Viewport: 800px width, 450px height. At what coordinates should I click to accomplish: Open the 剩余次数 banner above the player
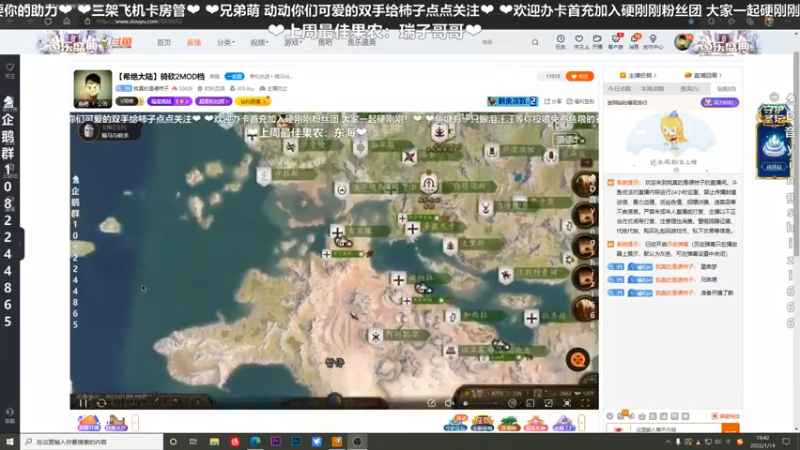(x=512, y=102)
